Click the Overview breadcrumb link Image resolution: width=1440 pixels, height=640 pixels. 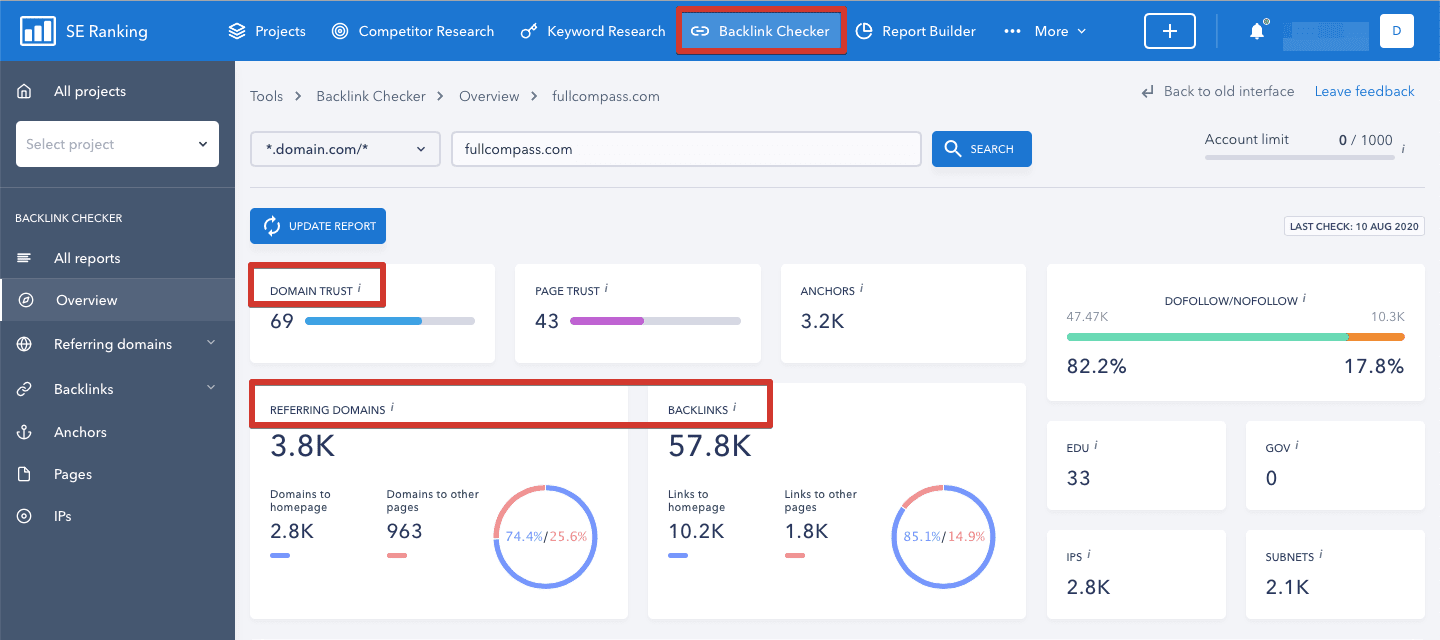[489, 96]
